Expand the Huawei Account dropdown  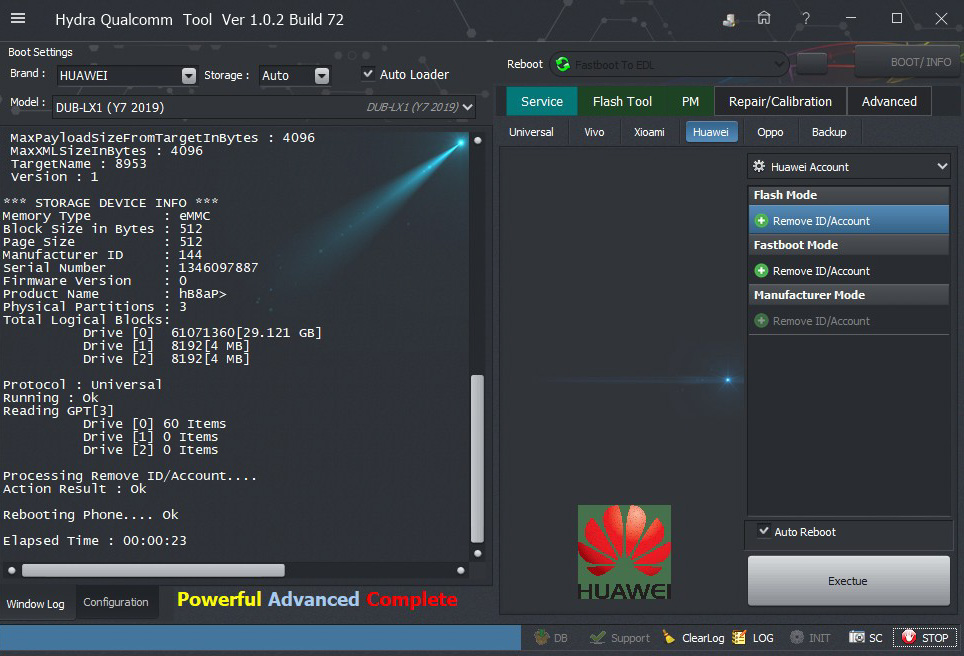tap(848, 167)
